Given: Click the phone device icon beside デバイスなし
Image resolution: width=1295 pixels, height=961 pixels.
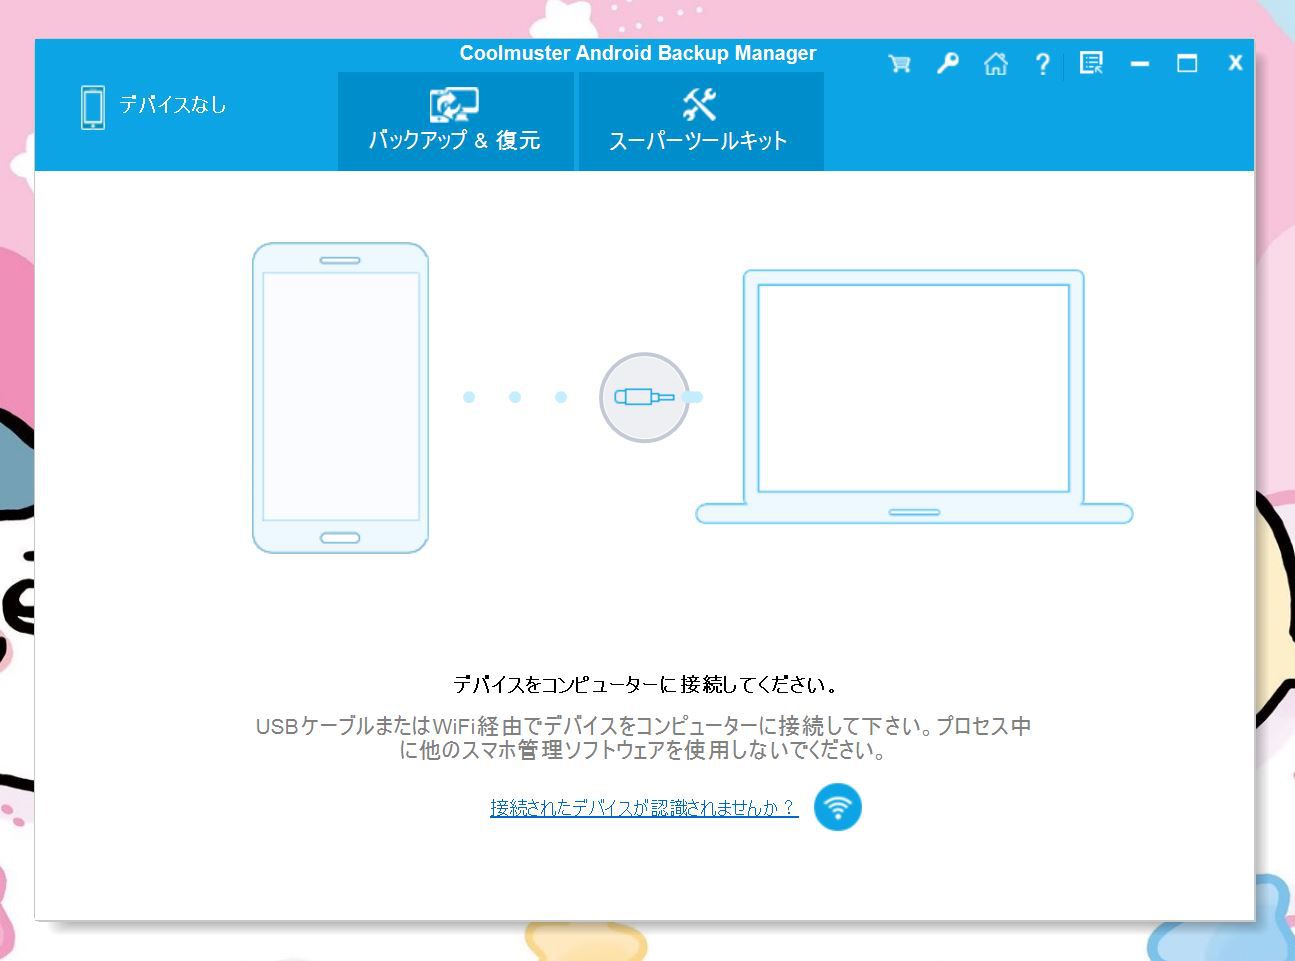Looking at the screenshot, I should 93,107.
